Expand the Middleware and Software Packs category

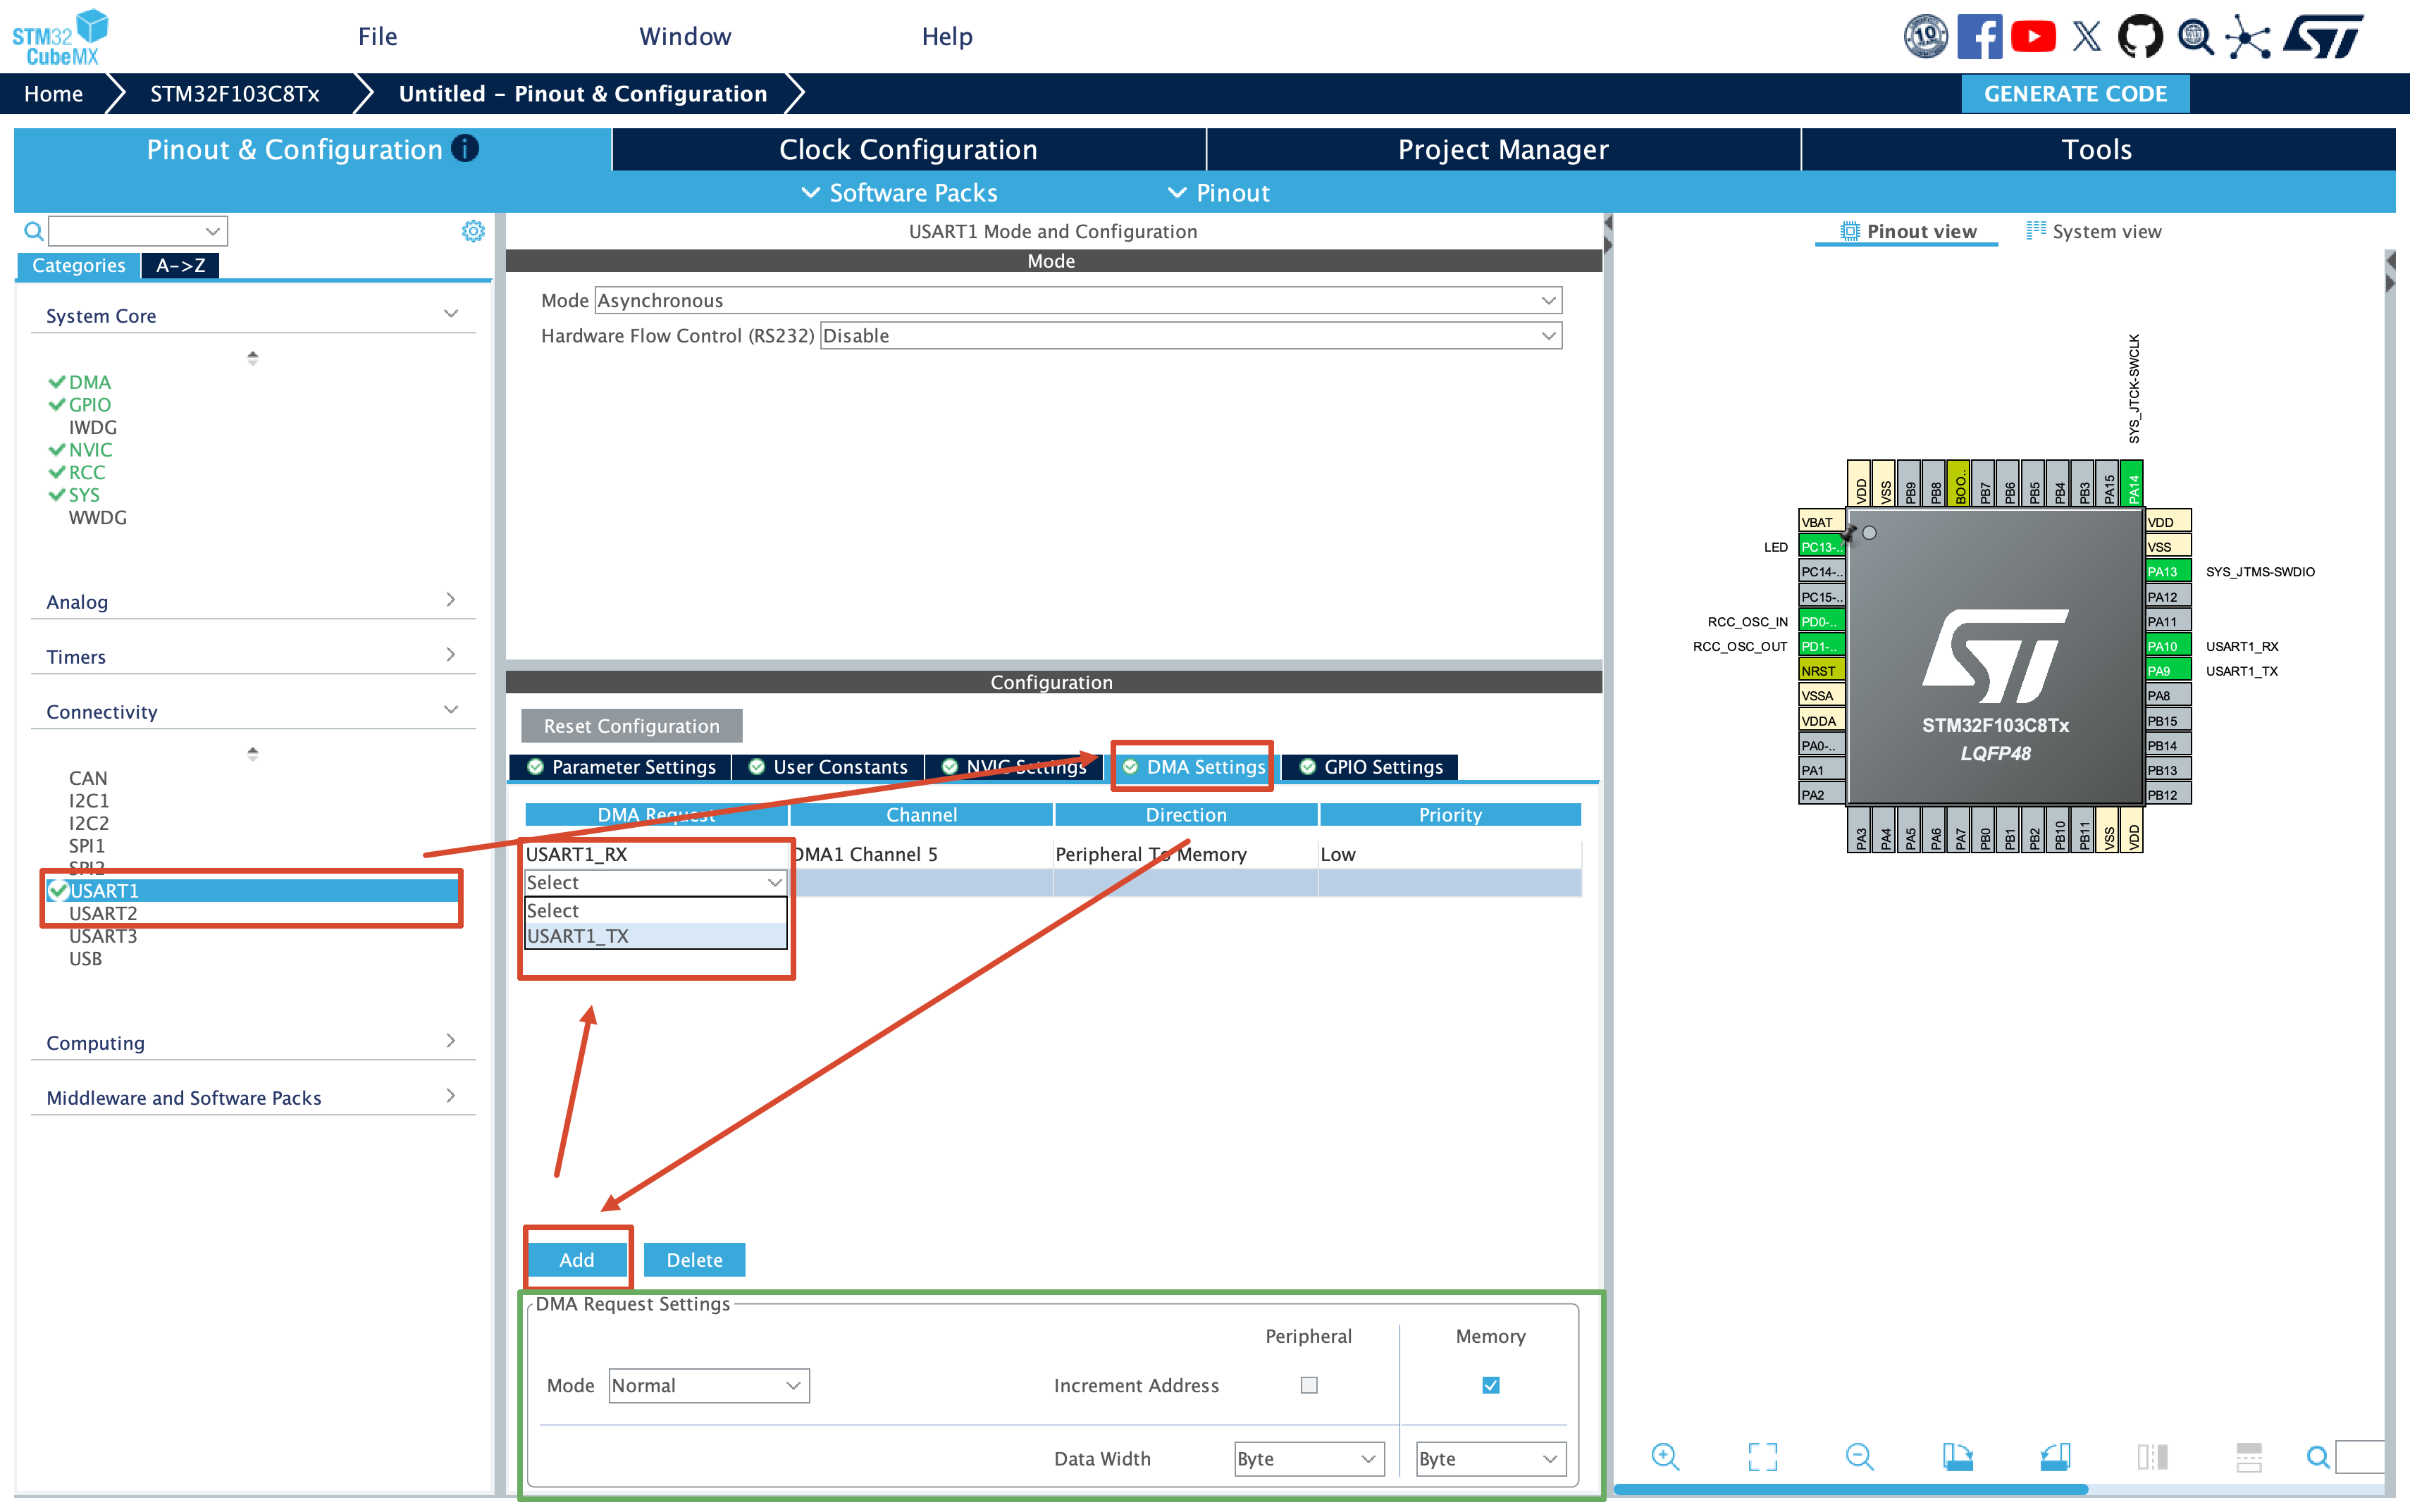coord(253,1097)
